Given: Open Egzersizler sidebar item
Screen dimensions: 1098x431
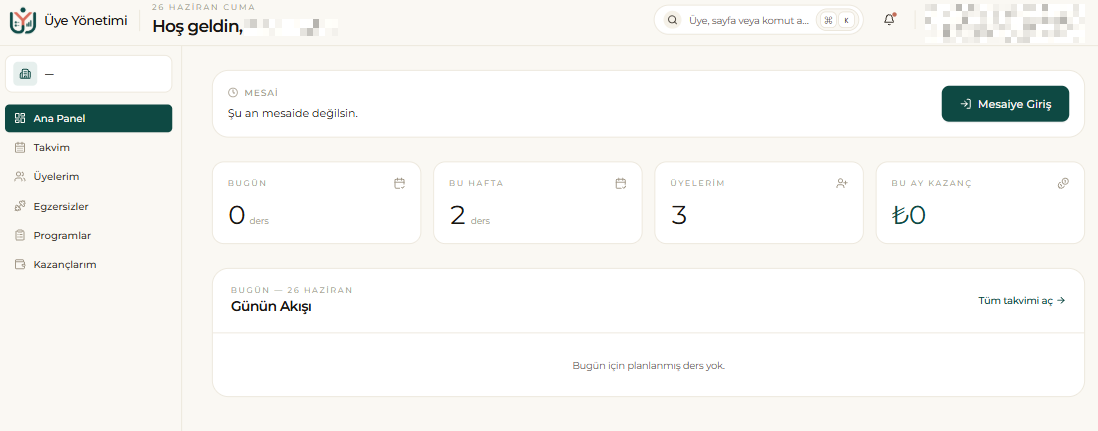Looking at the screenshot, I should tap(88, 207).
